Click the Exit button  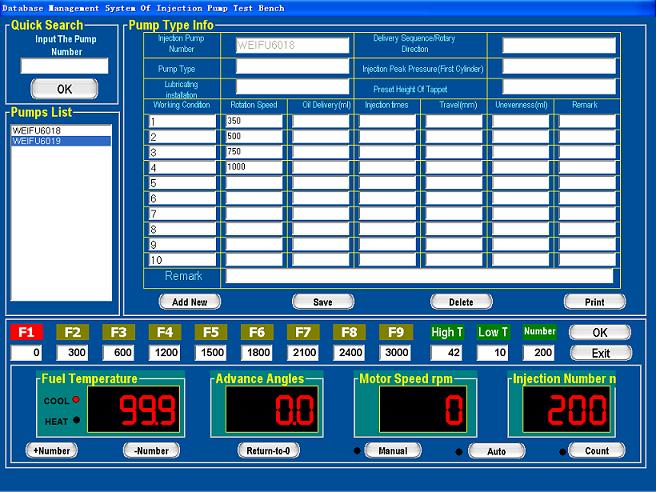(600, 352)
